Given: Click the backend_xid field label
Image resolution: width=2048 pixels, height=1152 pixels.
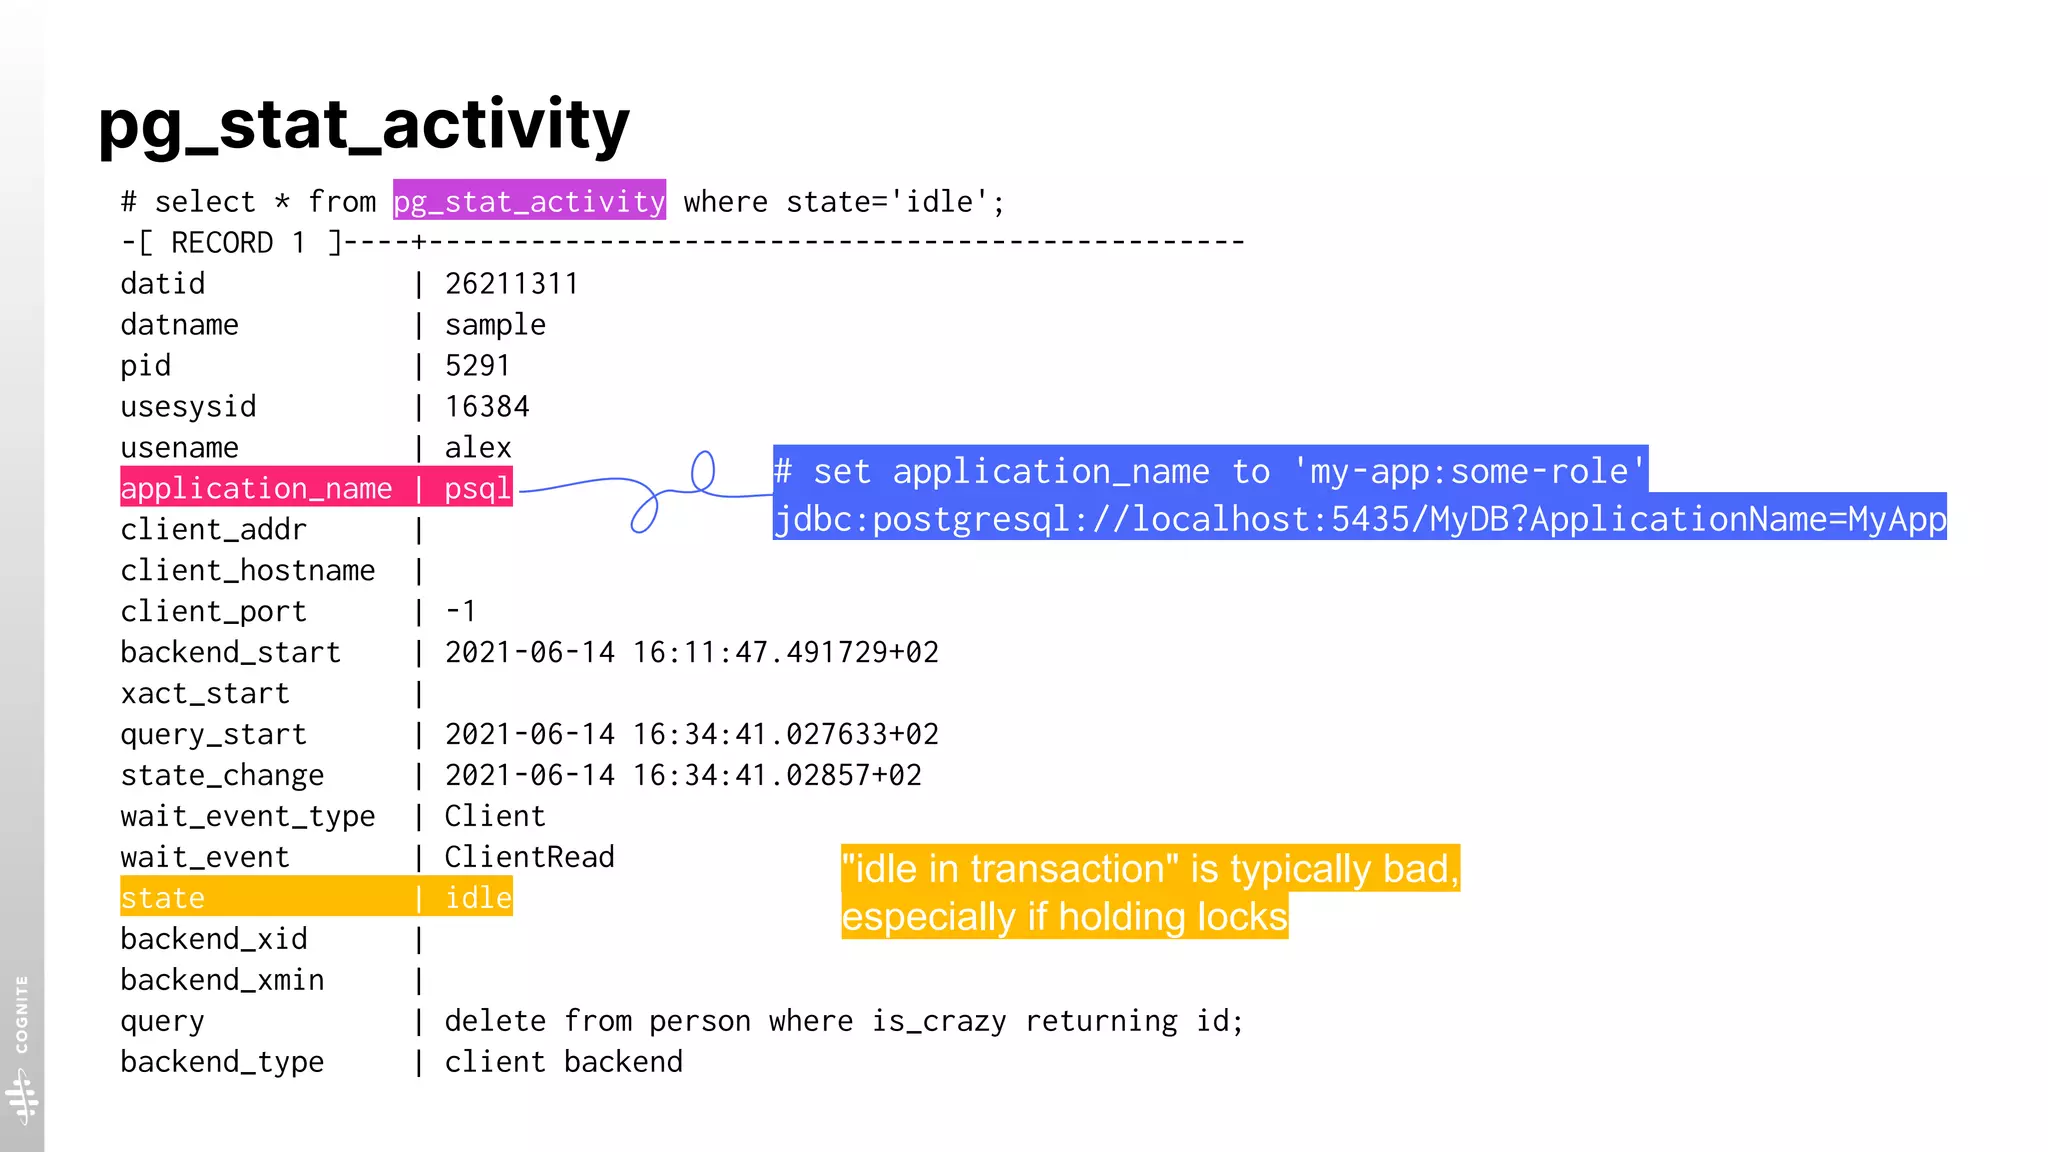Looking at the screenshot, I should tap(213, 940).
